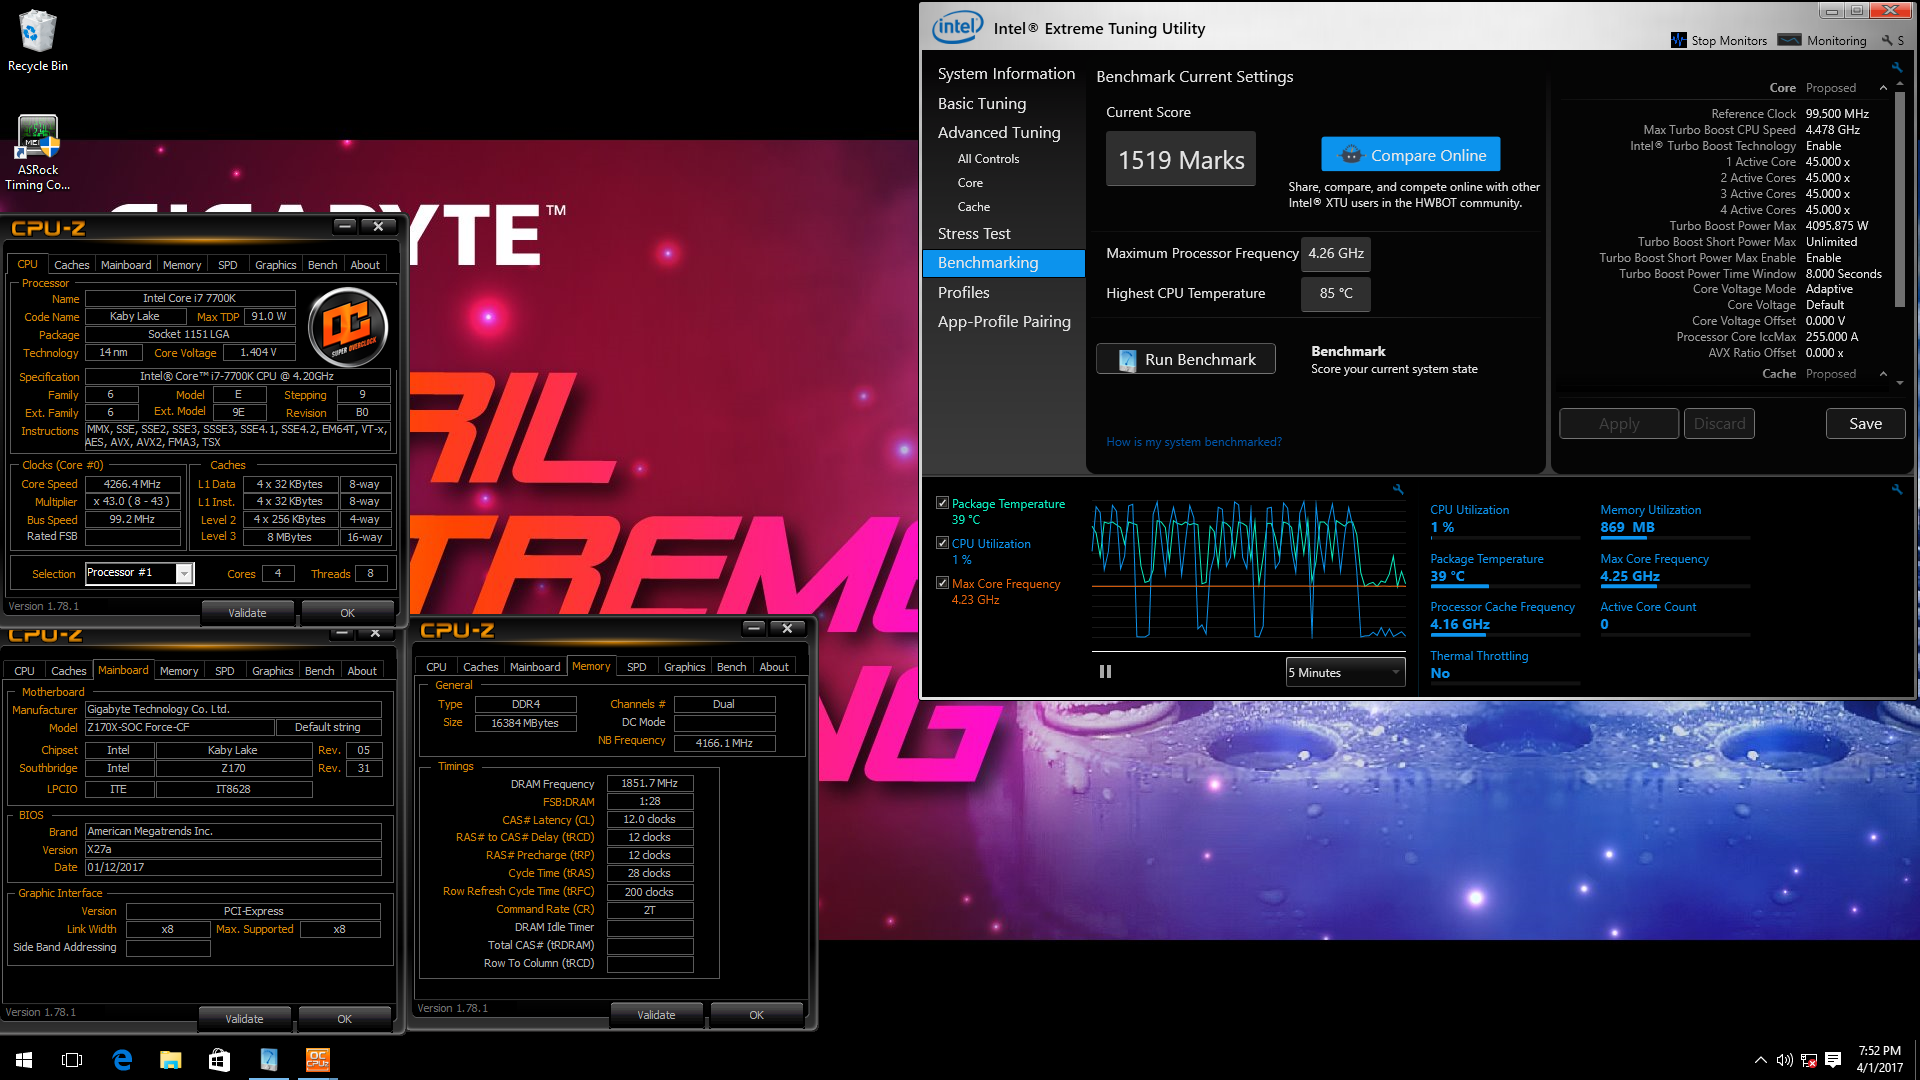Pause the XTU monitoring graph
Image resolution: width=1920 pixels, height=1080 pixels.
click(1105, 672)
